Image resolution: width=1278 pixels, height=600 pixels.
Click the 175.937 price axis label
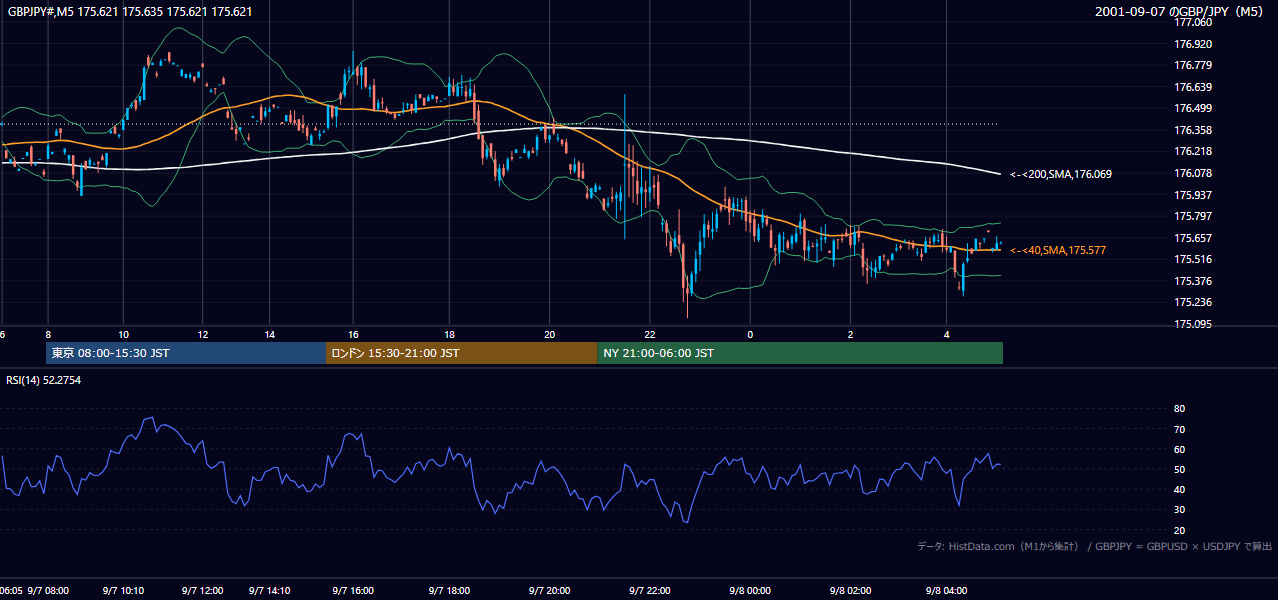1193,195
